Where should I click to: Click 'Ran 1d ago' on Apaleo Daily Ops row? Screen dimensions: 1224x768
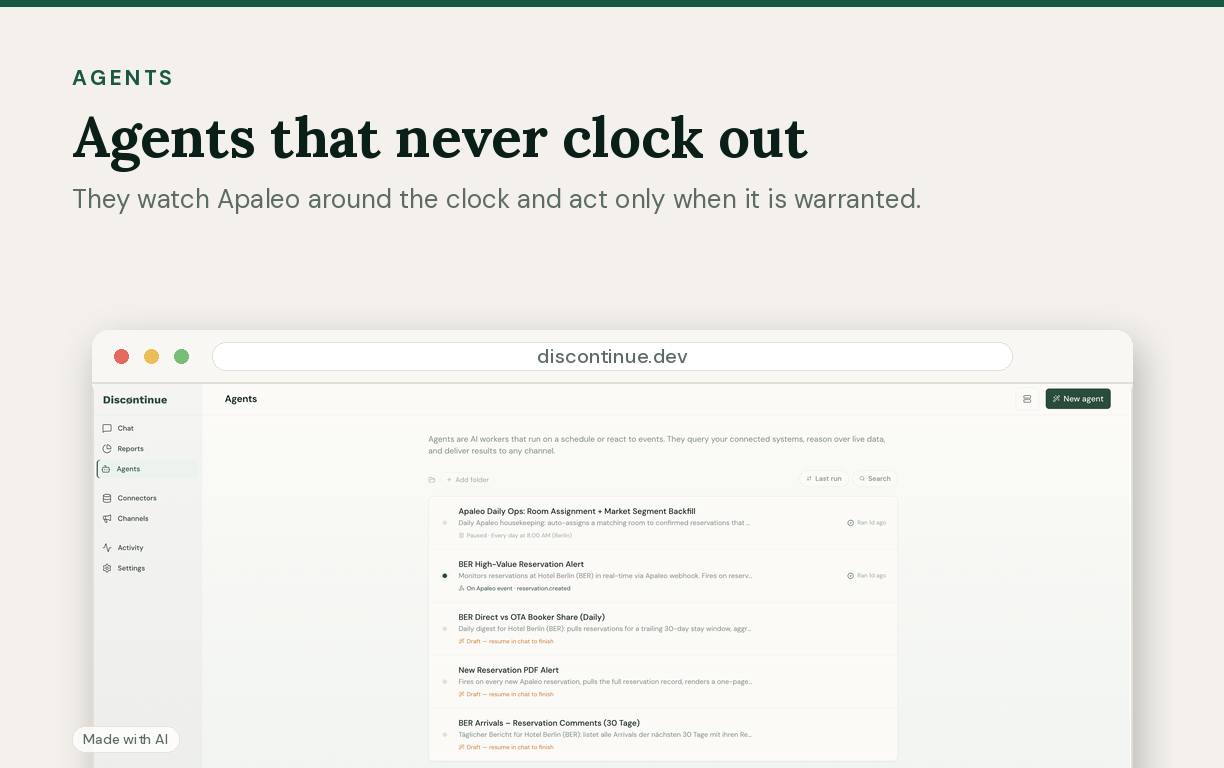point(867,523)
